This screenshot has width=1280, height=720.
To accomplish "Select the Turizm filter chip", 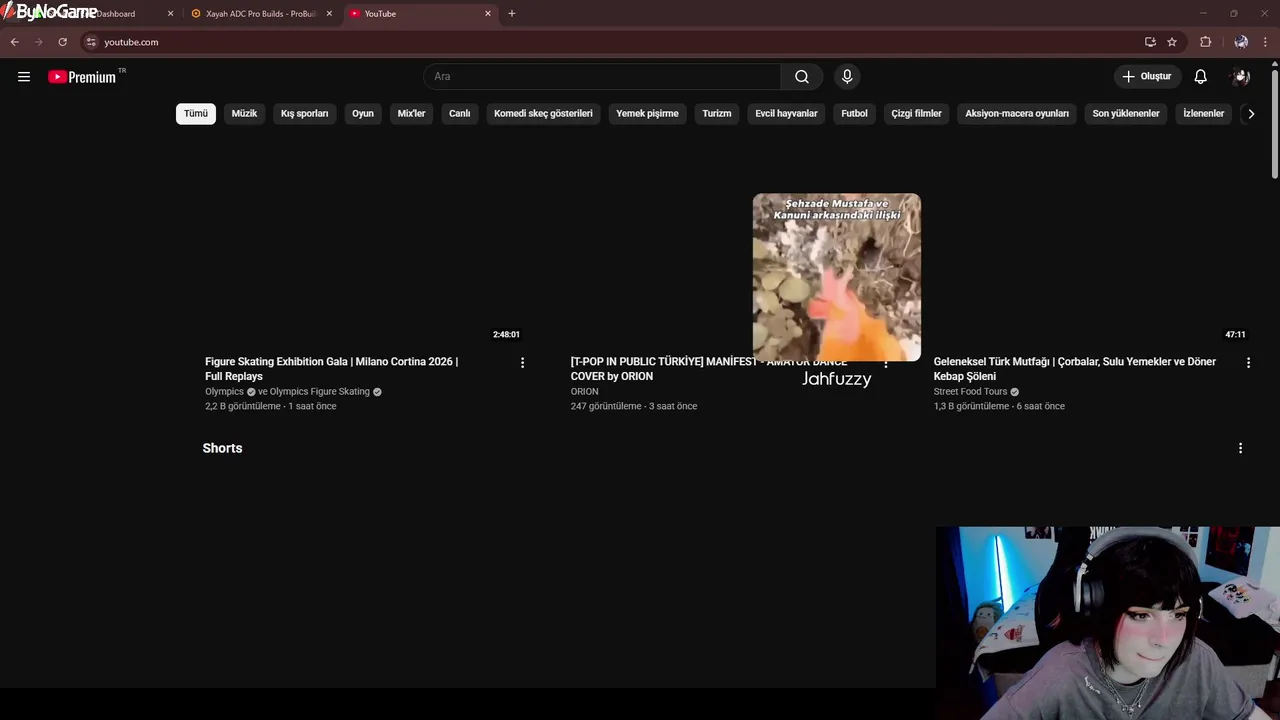I will tap(717, 114).
